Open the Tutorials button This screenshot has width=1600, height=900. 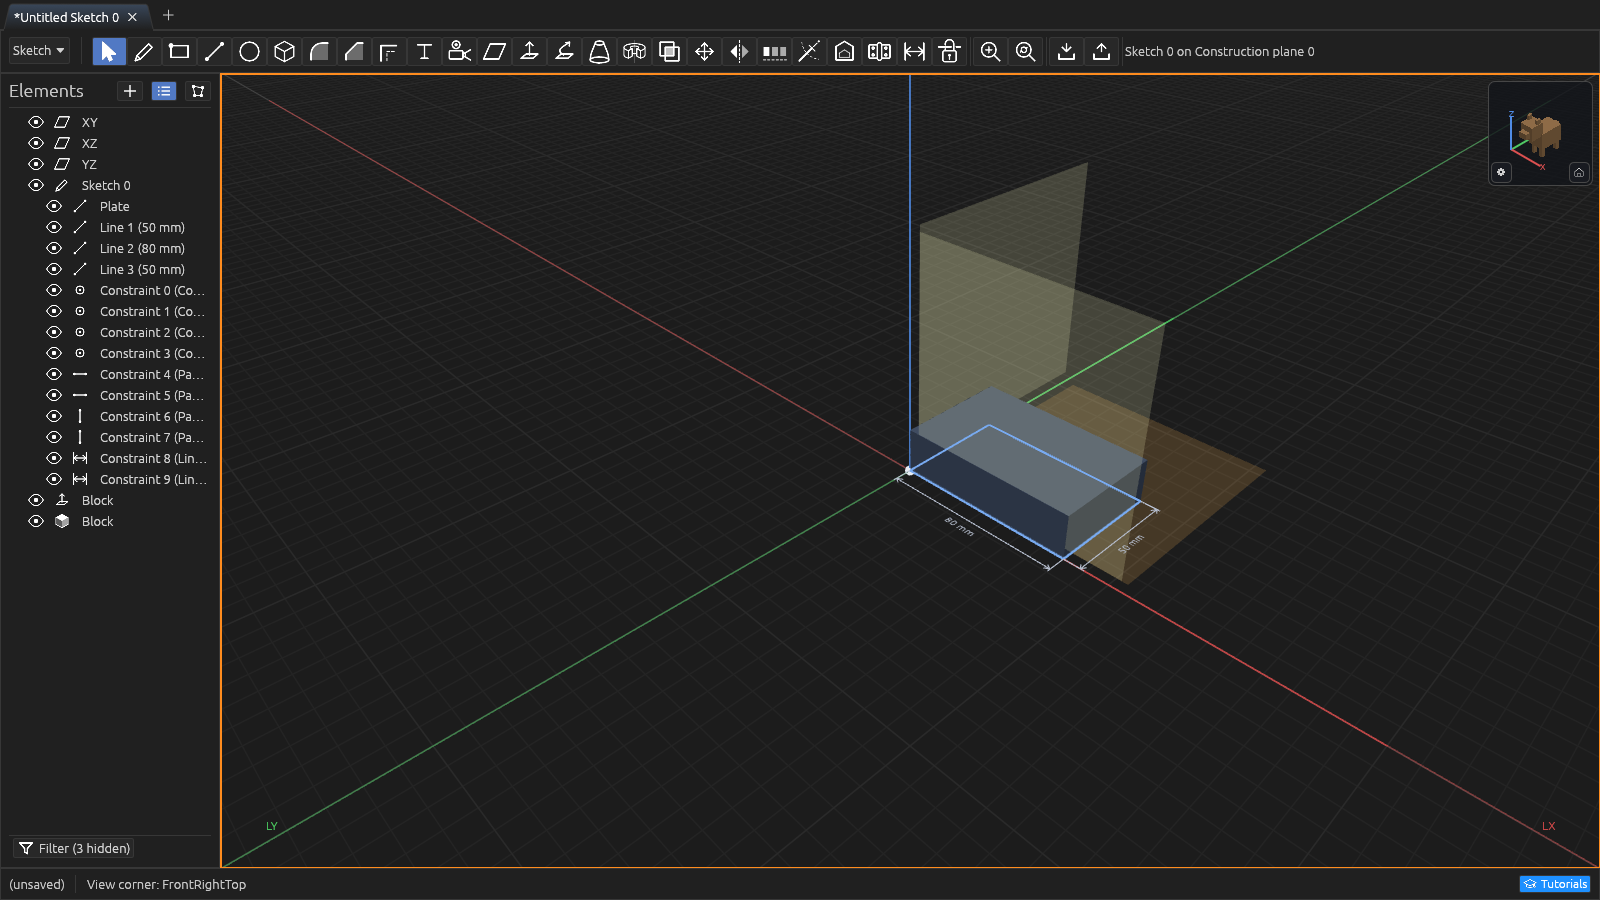[1555, 884]
